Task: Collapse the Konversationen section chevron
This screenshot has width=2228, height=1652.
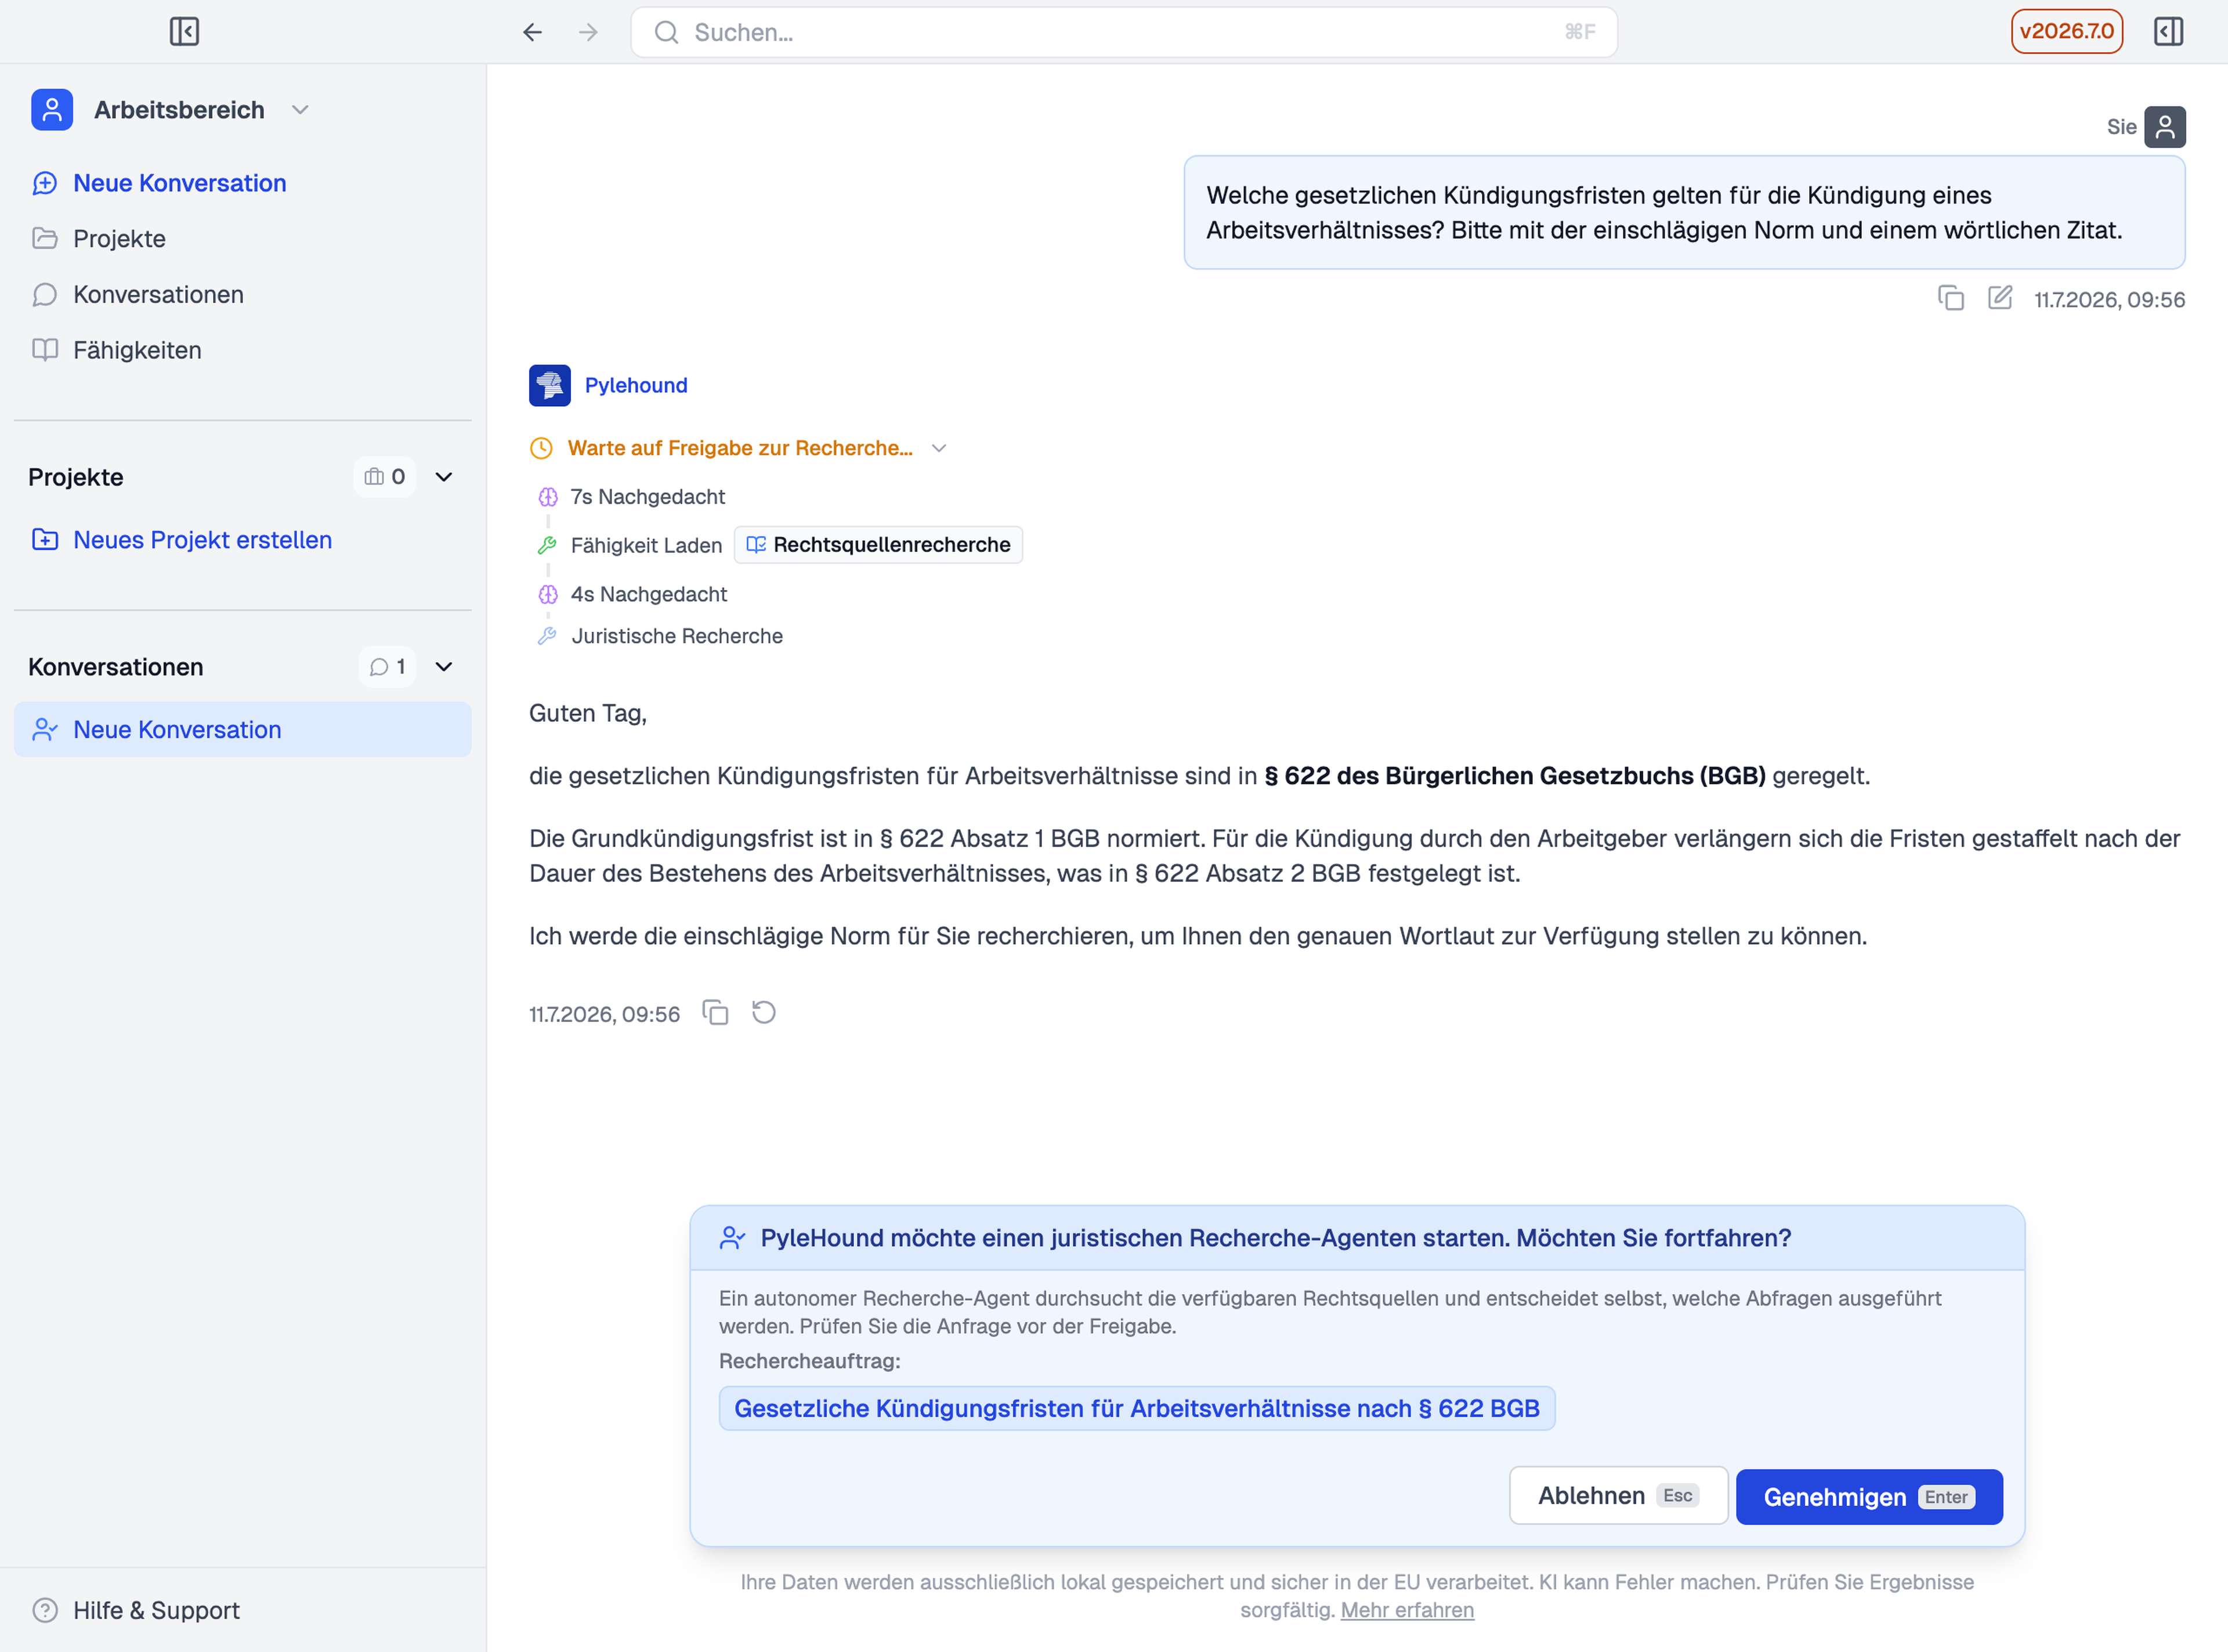Action: tap(444, 667)
